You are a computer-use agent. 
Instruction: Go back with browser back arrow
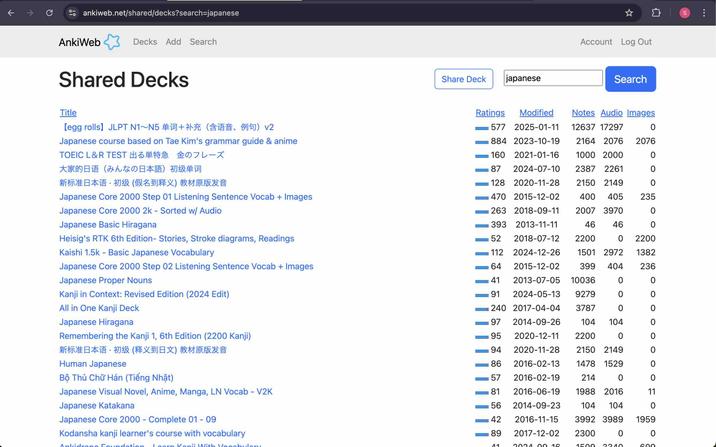tap(10, 13)
